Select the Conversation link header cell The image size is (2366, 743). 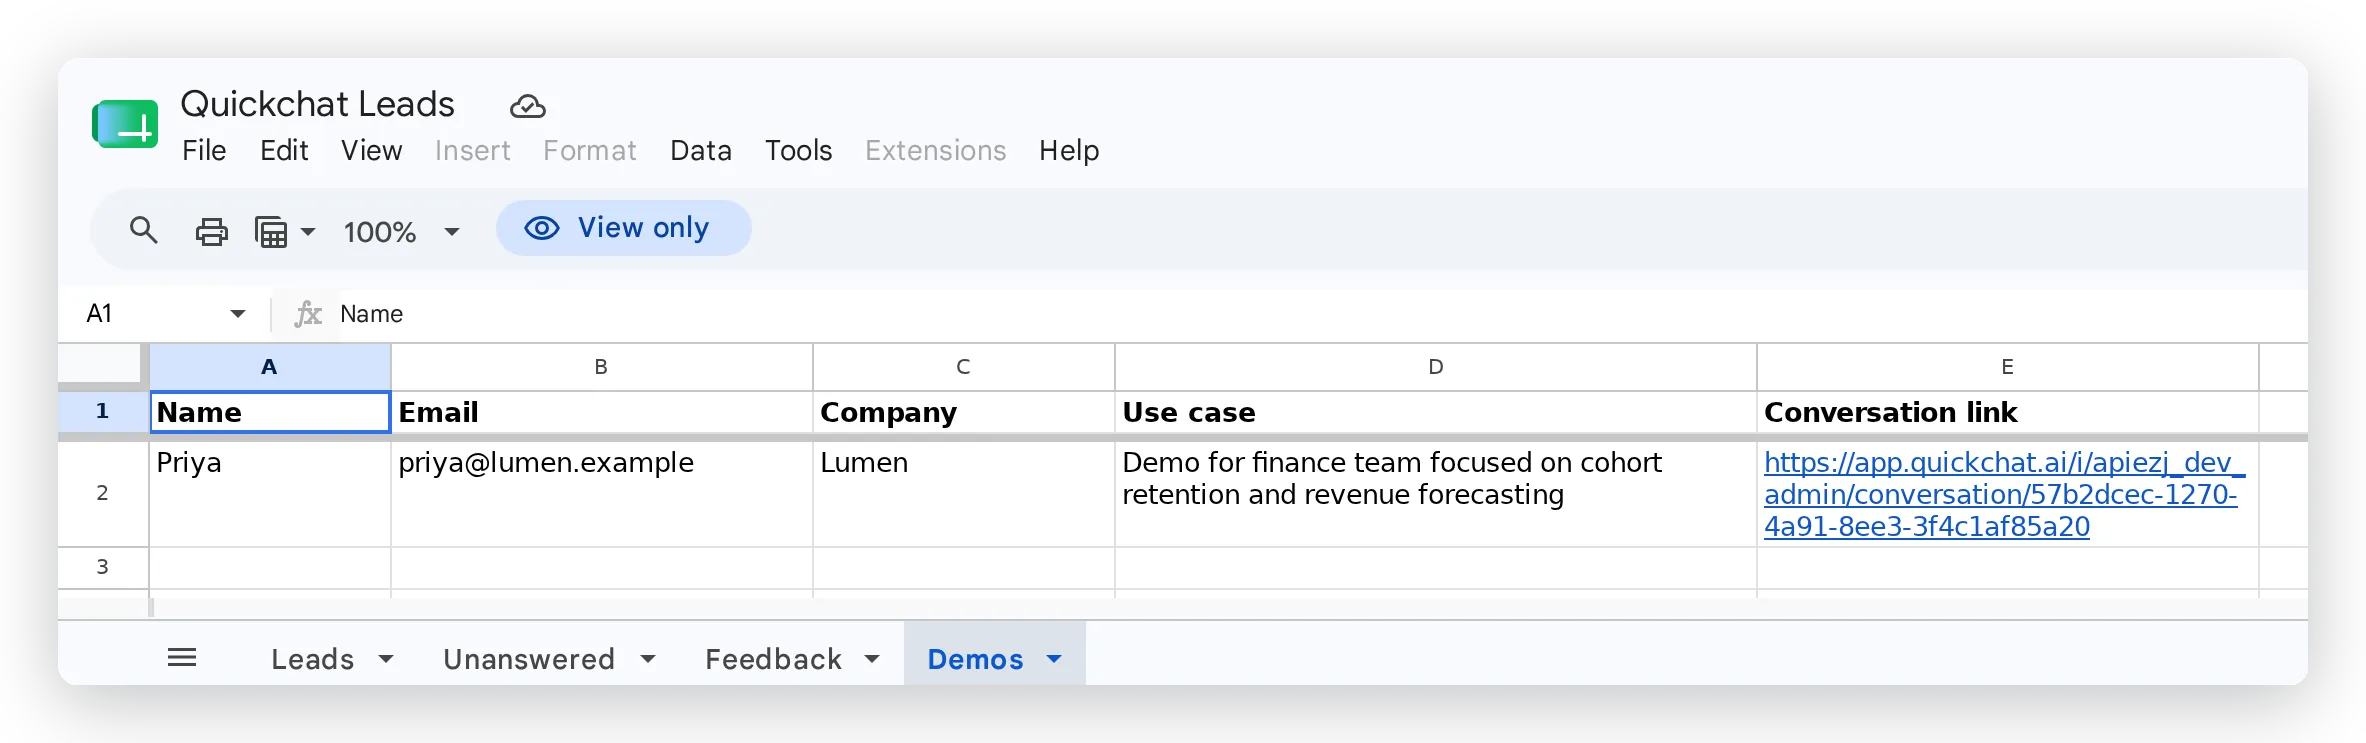click(x=2007, y=412)
